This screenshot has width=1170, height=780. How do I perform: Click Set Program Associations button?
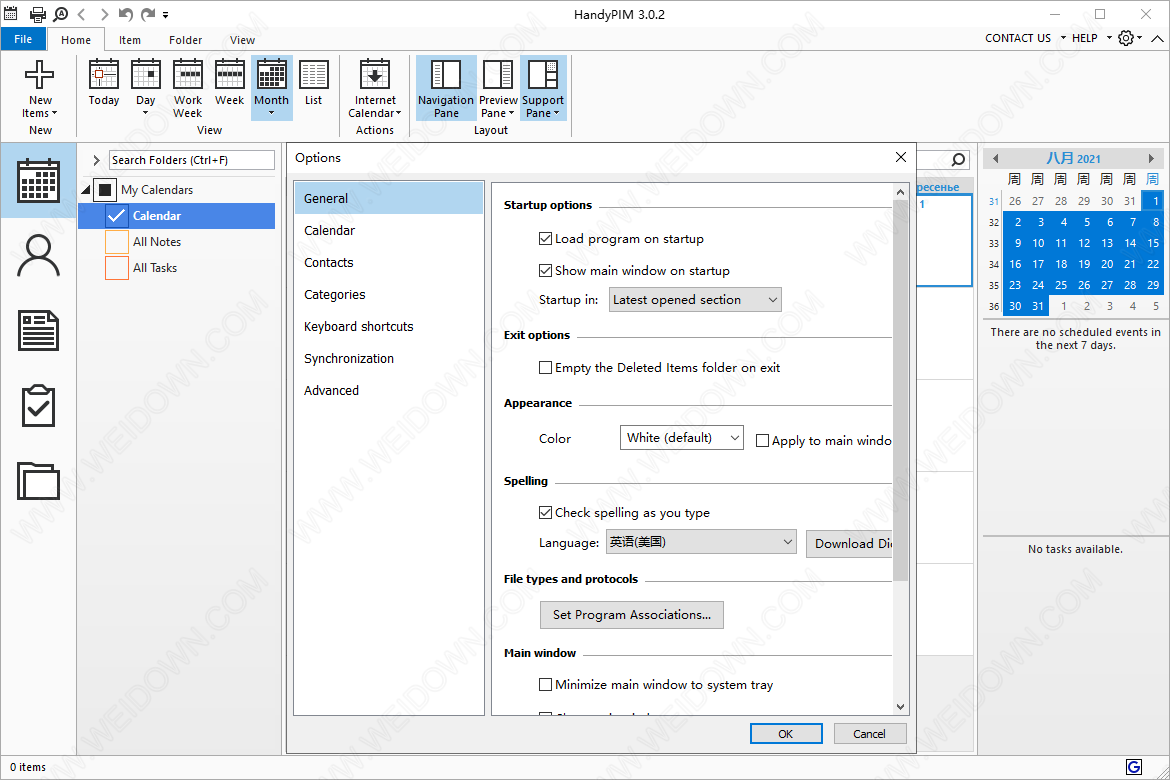[631, 614]
